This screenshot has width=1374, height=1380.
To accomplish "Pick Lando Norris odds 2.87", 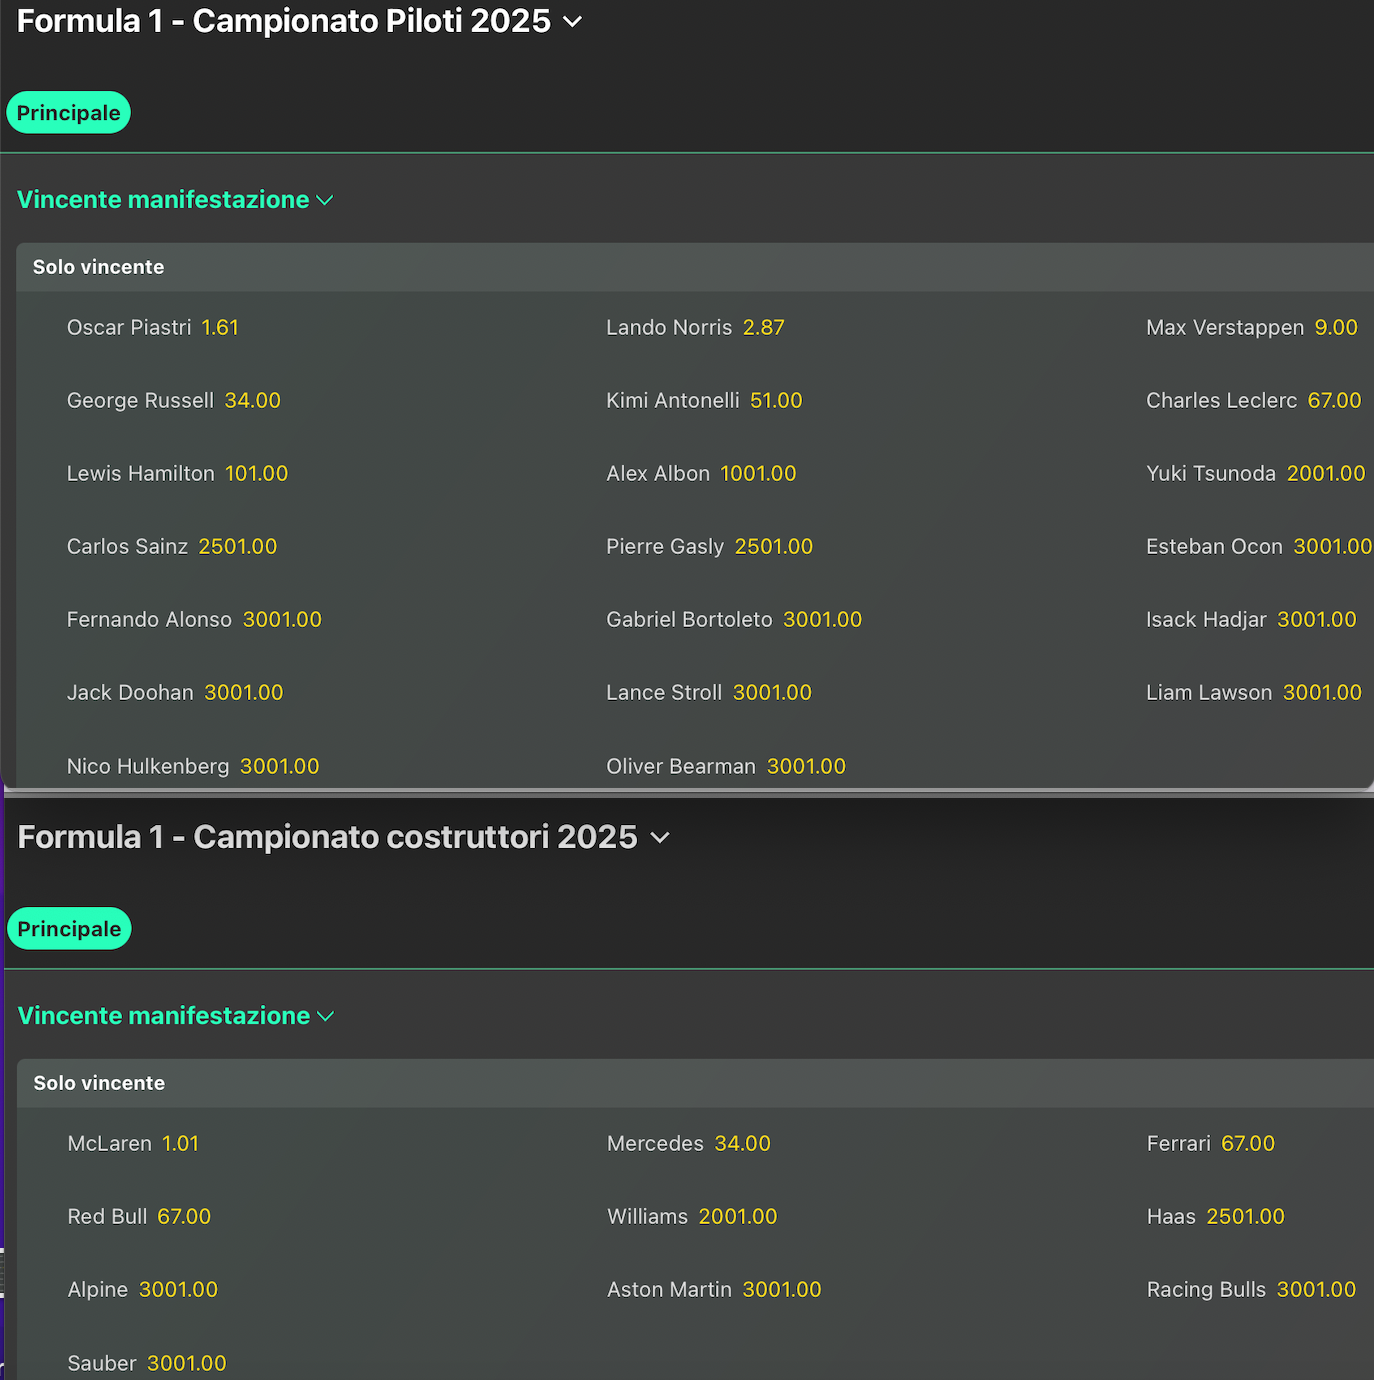I will point(763,328).
